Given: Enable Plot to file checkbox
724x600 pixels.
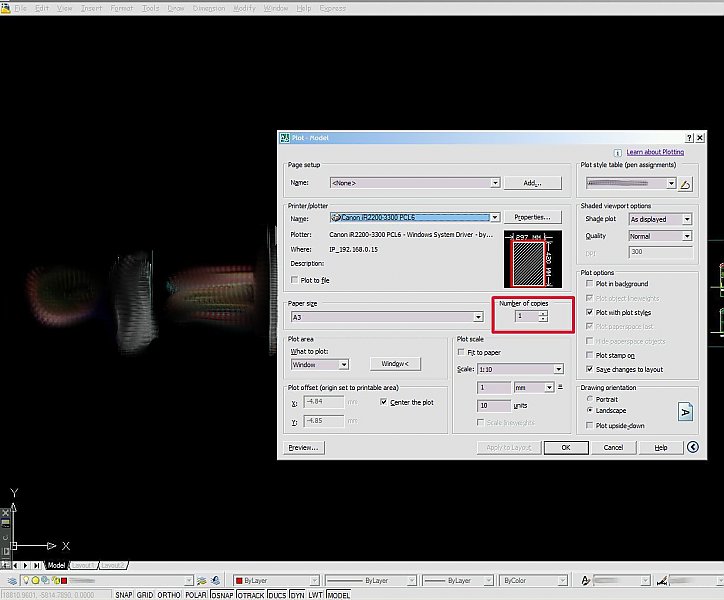Looking at the screenshot, I should point(295,280).
